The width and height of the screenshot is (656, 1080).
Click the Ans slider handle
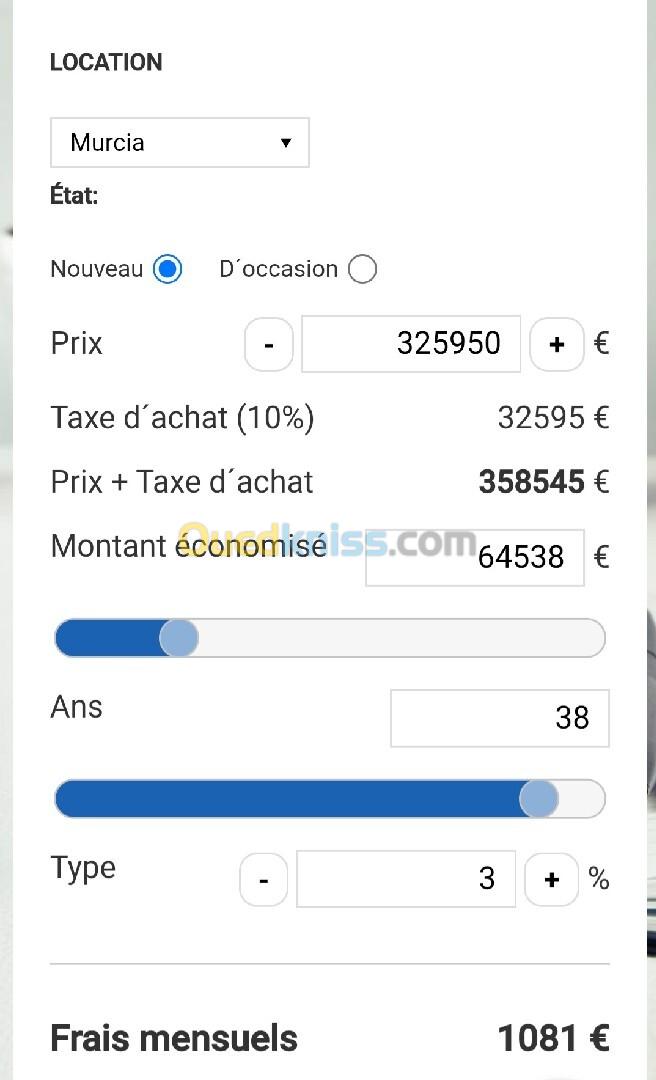click(x=539, y=799)
